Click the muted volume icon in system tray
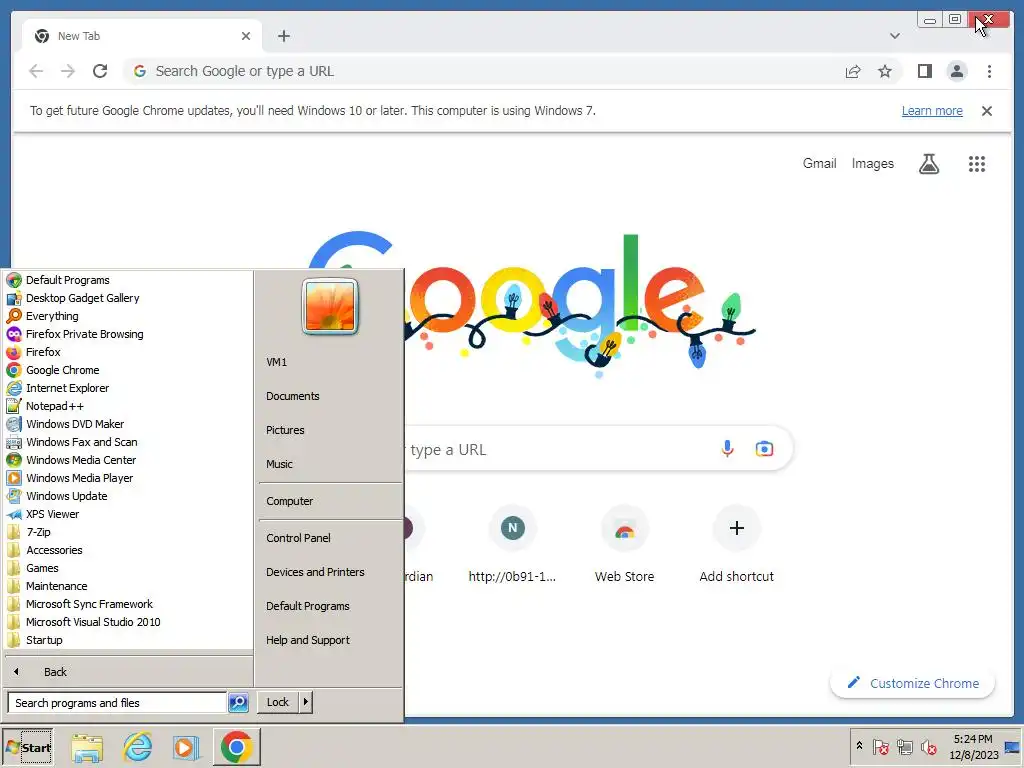This screenshot has height=768, width=1024. pos(928,746)
